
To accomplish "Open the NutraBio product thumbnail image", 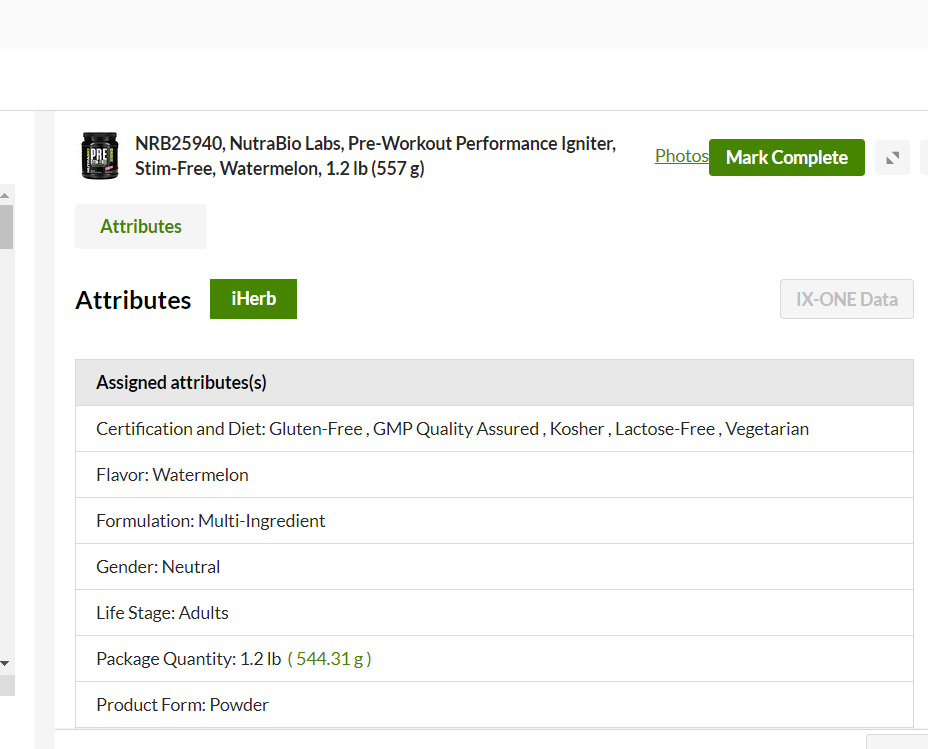I will point(99,156).
